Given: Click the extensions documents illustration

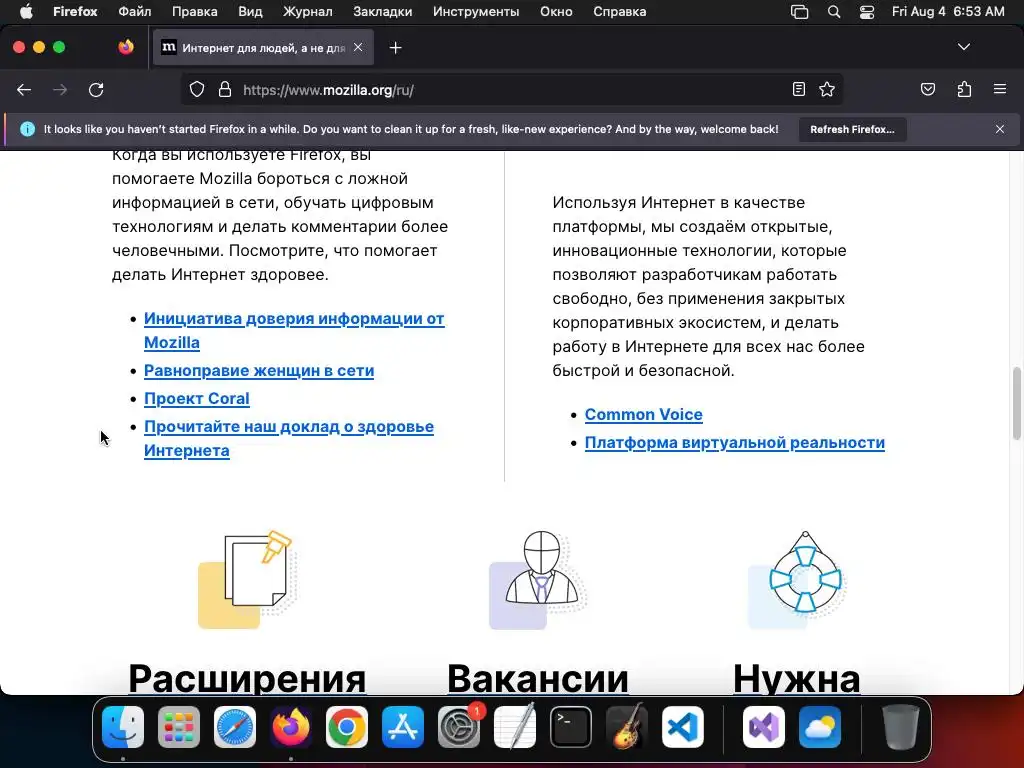Looking at the screenshot, I should (x=247, y=580).
